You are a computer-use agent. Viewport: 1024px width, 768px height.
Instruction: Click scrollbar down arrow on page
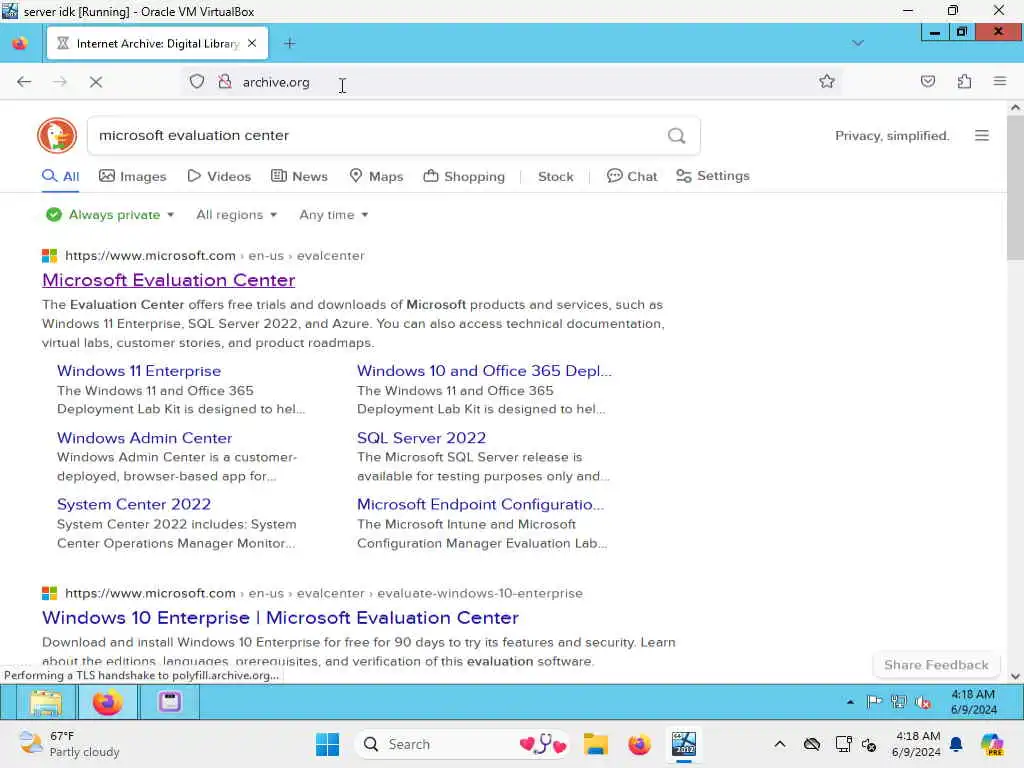coord(1015,677)
